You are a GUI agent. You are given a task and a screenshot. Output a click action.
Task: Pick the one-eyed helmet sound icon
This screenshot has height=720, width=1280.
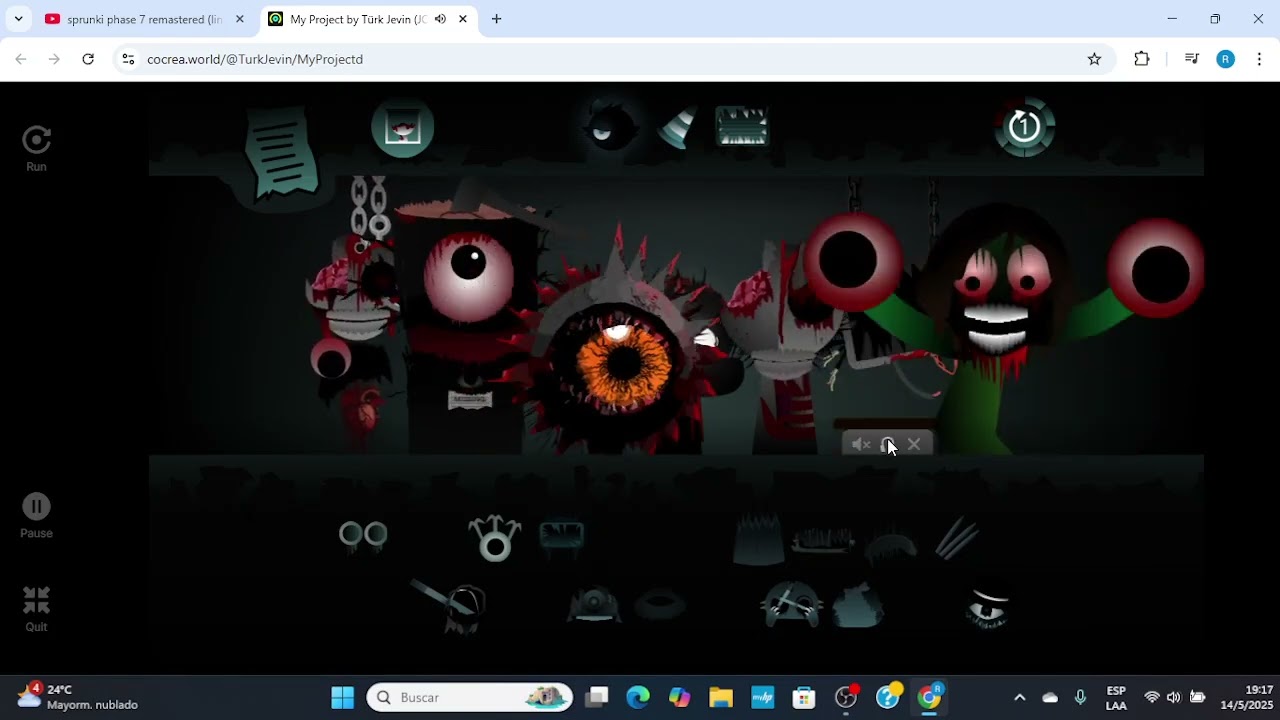pyautogui.click(x=594, y=605)
